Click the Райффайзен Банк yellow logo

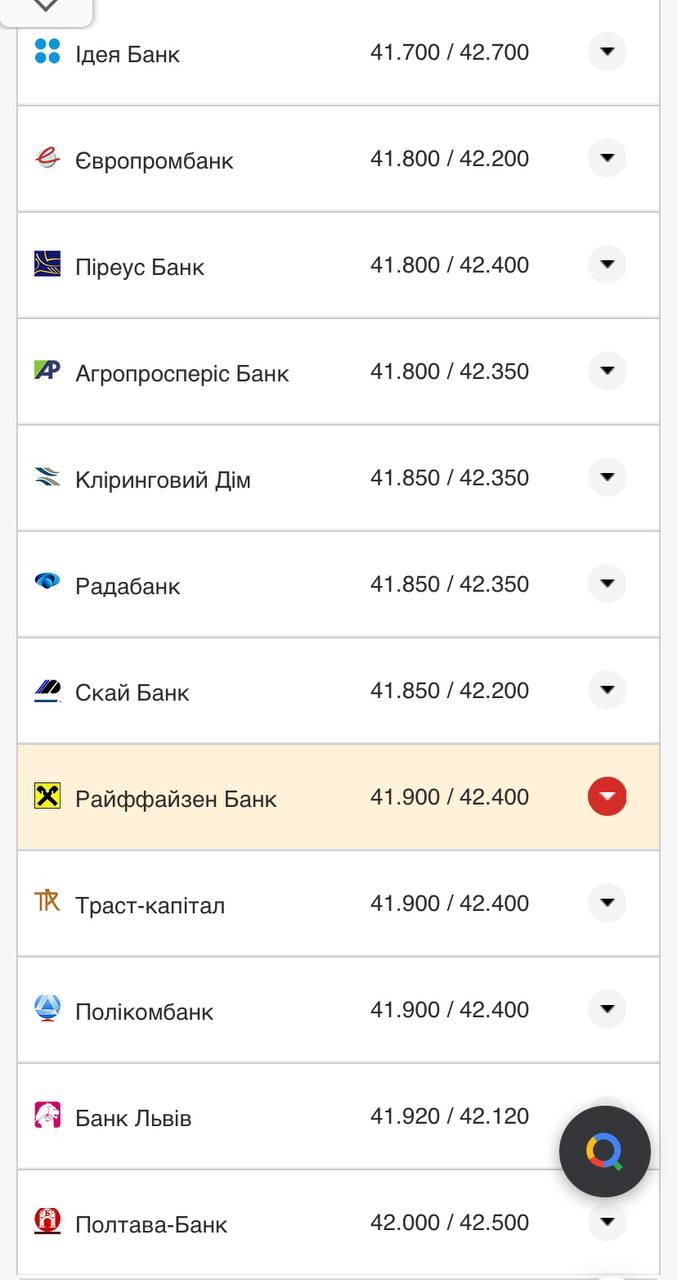47,797
